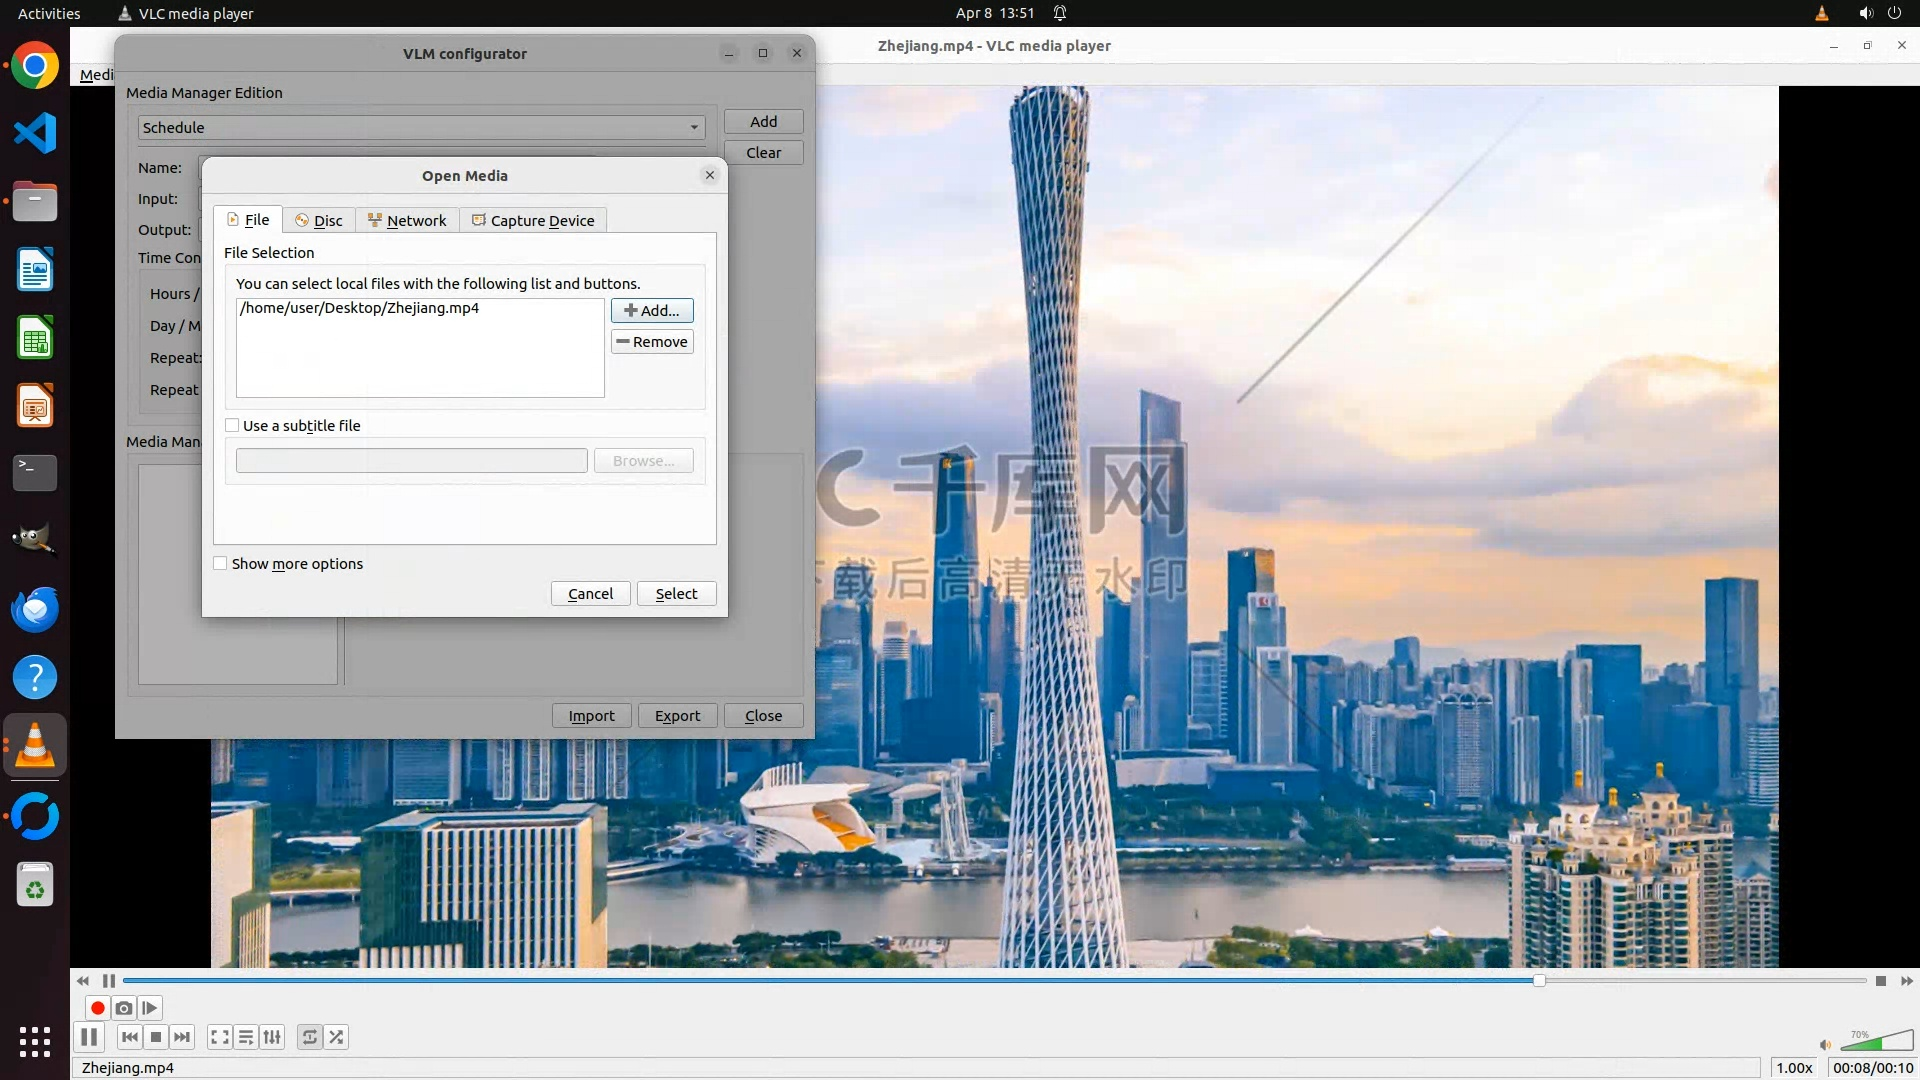
Task: Enable random shuffle playback
Action: 337,1037
